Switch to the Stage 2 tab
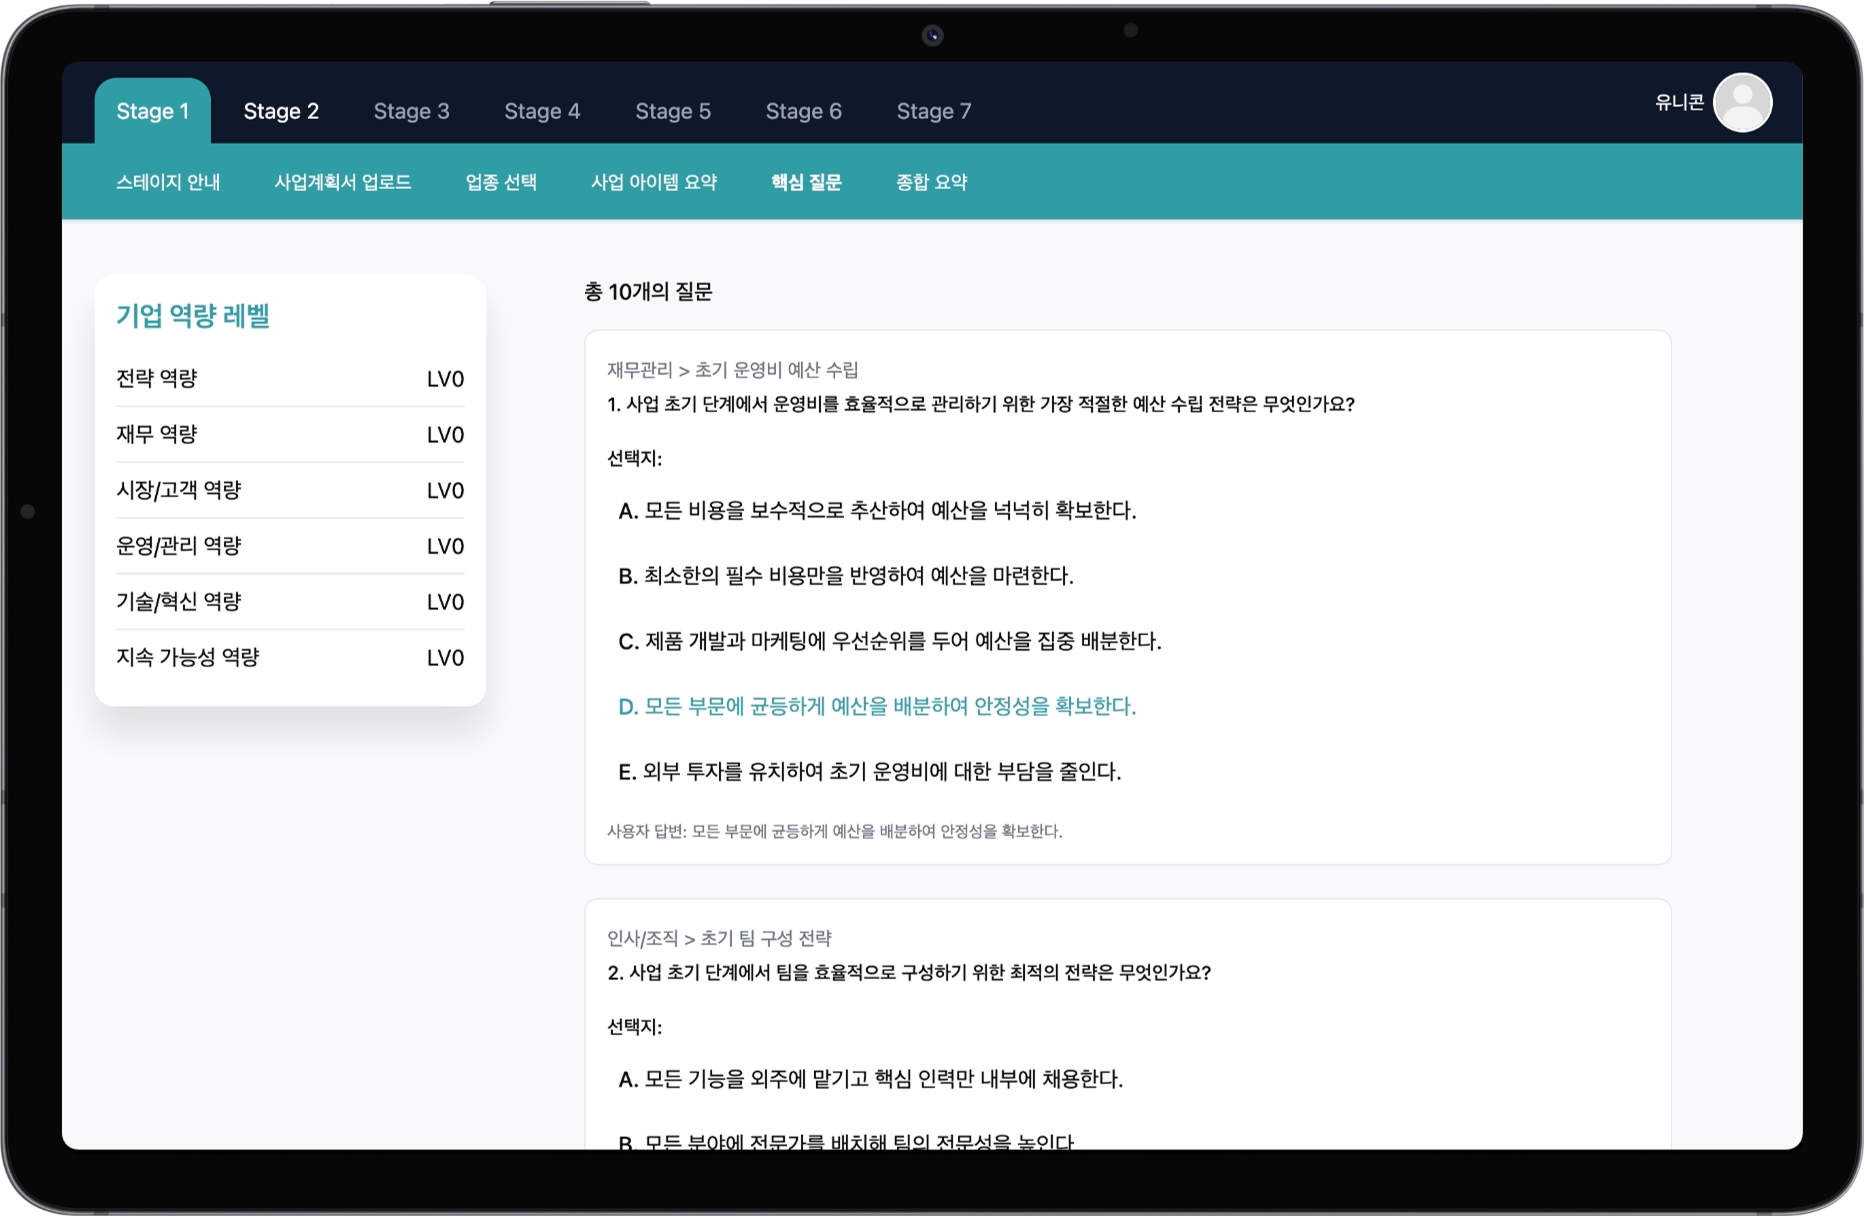The image size is (1864, 1216). pyautogui.click(x=282, y=111)
